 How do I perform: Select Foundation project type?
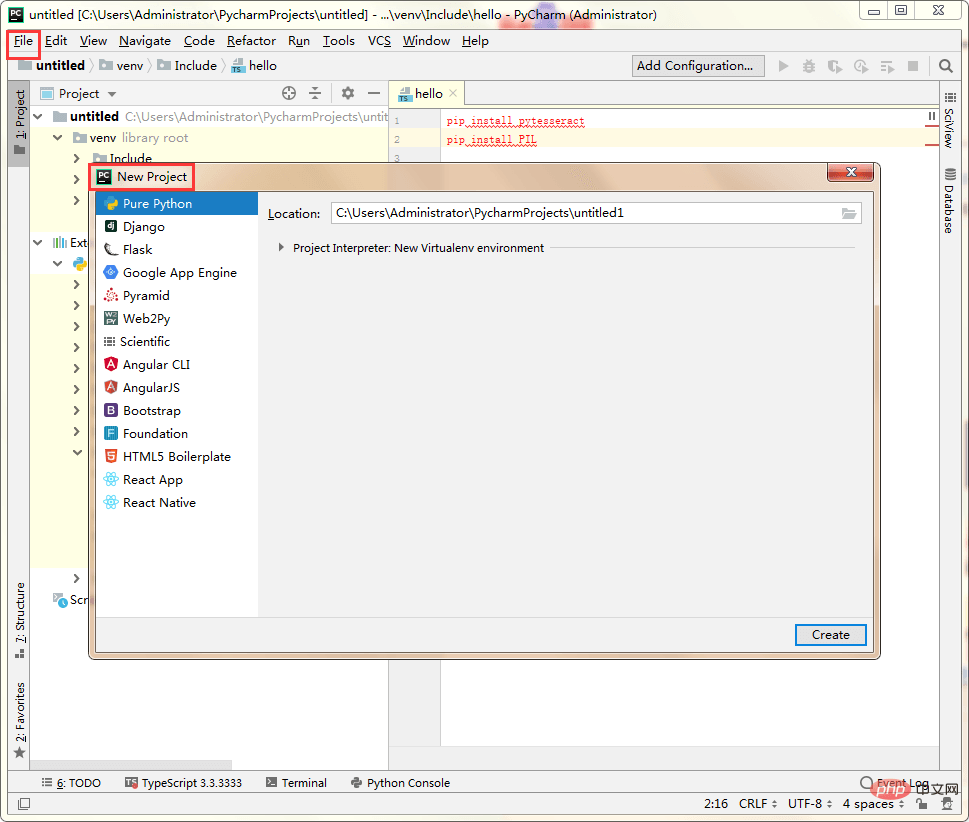177,433
